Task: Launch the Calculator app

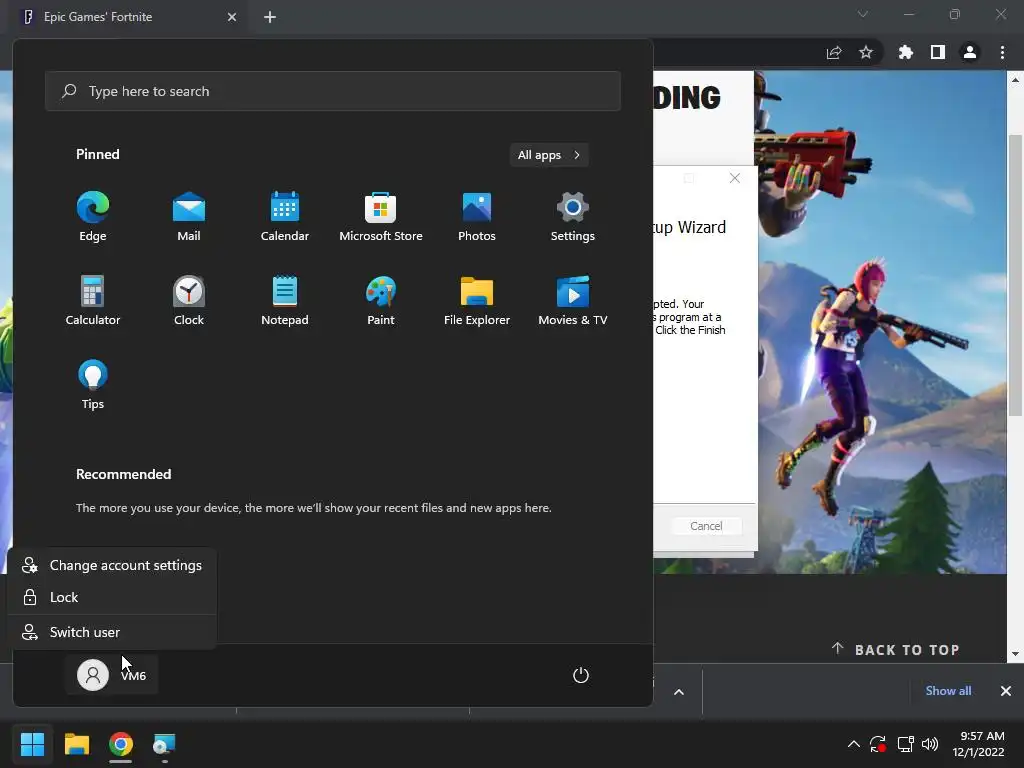Action: pos(93,300)
